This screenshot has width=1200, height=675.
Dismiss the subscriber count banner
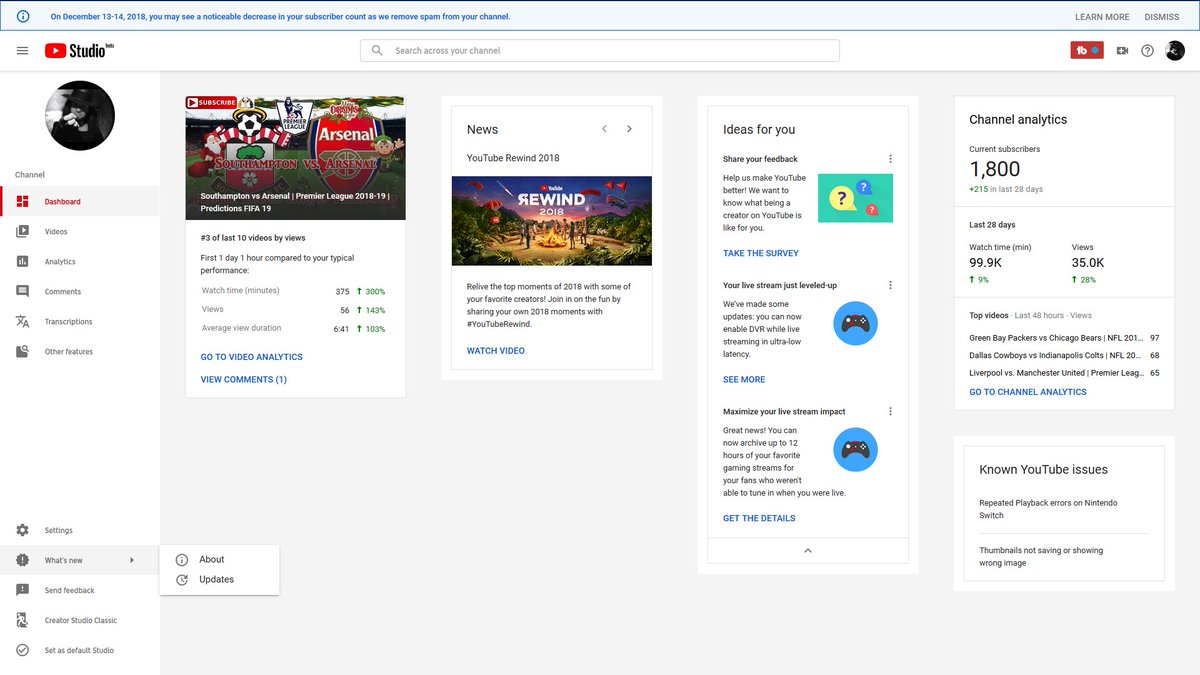coord(1162,17)
